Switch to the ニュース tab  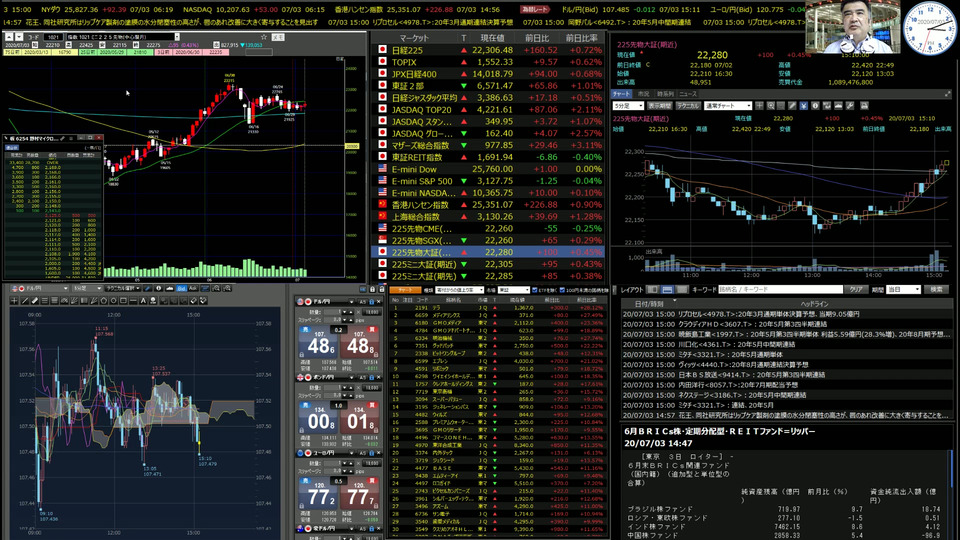688,94
